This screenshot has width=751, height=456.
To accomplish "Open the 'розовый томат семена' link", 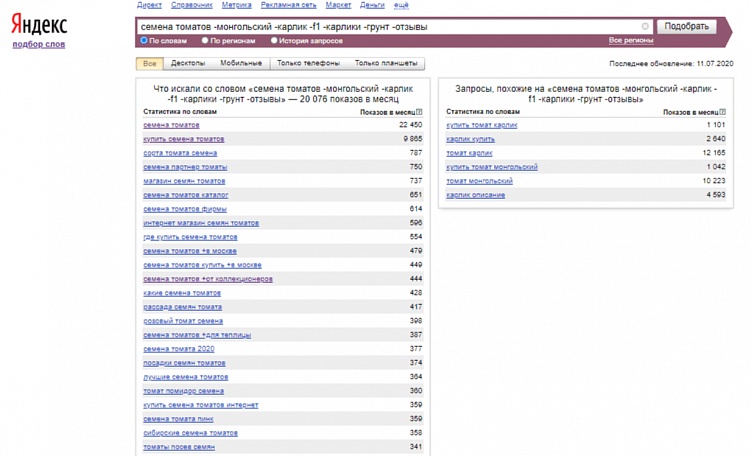I will (183, 321).
